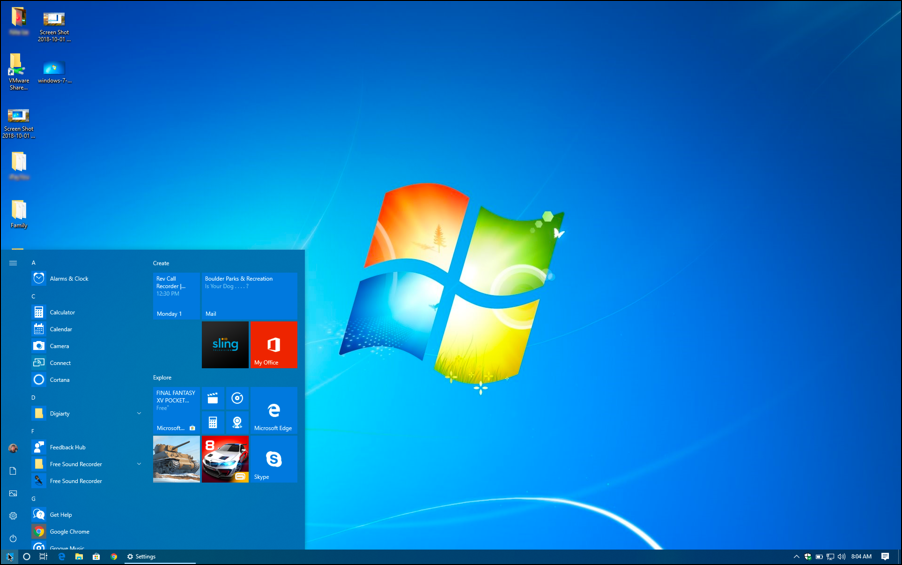Click the 'C' letter header in app list
The image size is (902, 565).
[x=33, y=297]
